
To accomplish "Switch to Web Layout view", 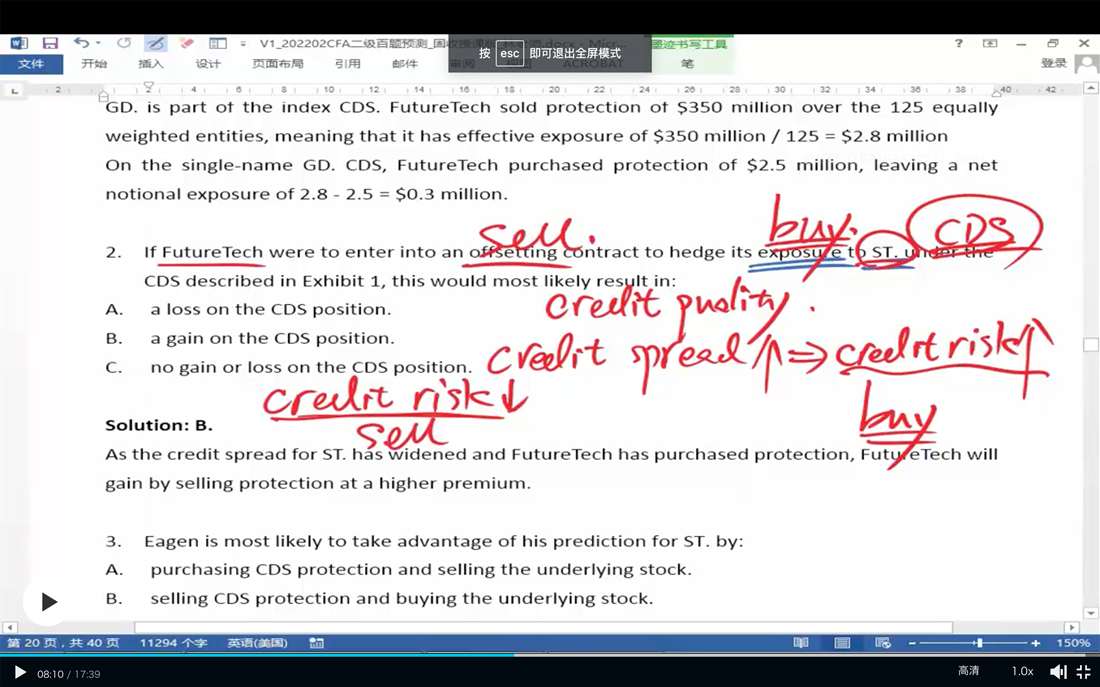I will [x=883, y=643].
